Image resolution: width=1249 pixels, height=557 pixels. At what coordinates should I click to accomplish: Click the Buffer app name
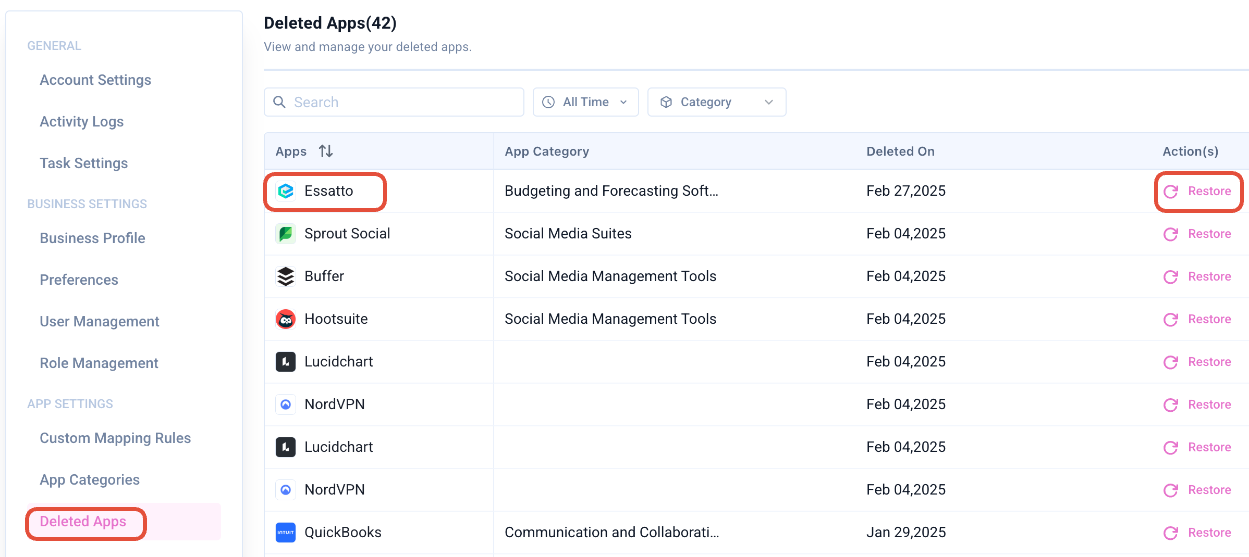click(x=324, y=276)
